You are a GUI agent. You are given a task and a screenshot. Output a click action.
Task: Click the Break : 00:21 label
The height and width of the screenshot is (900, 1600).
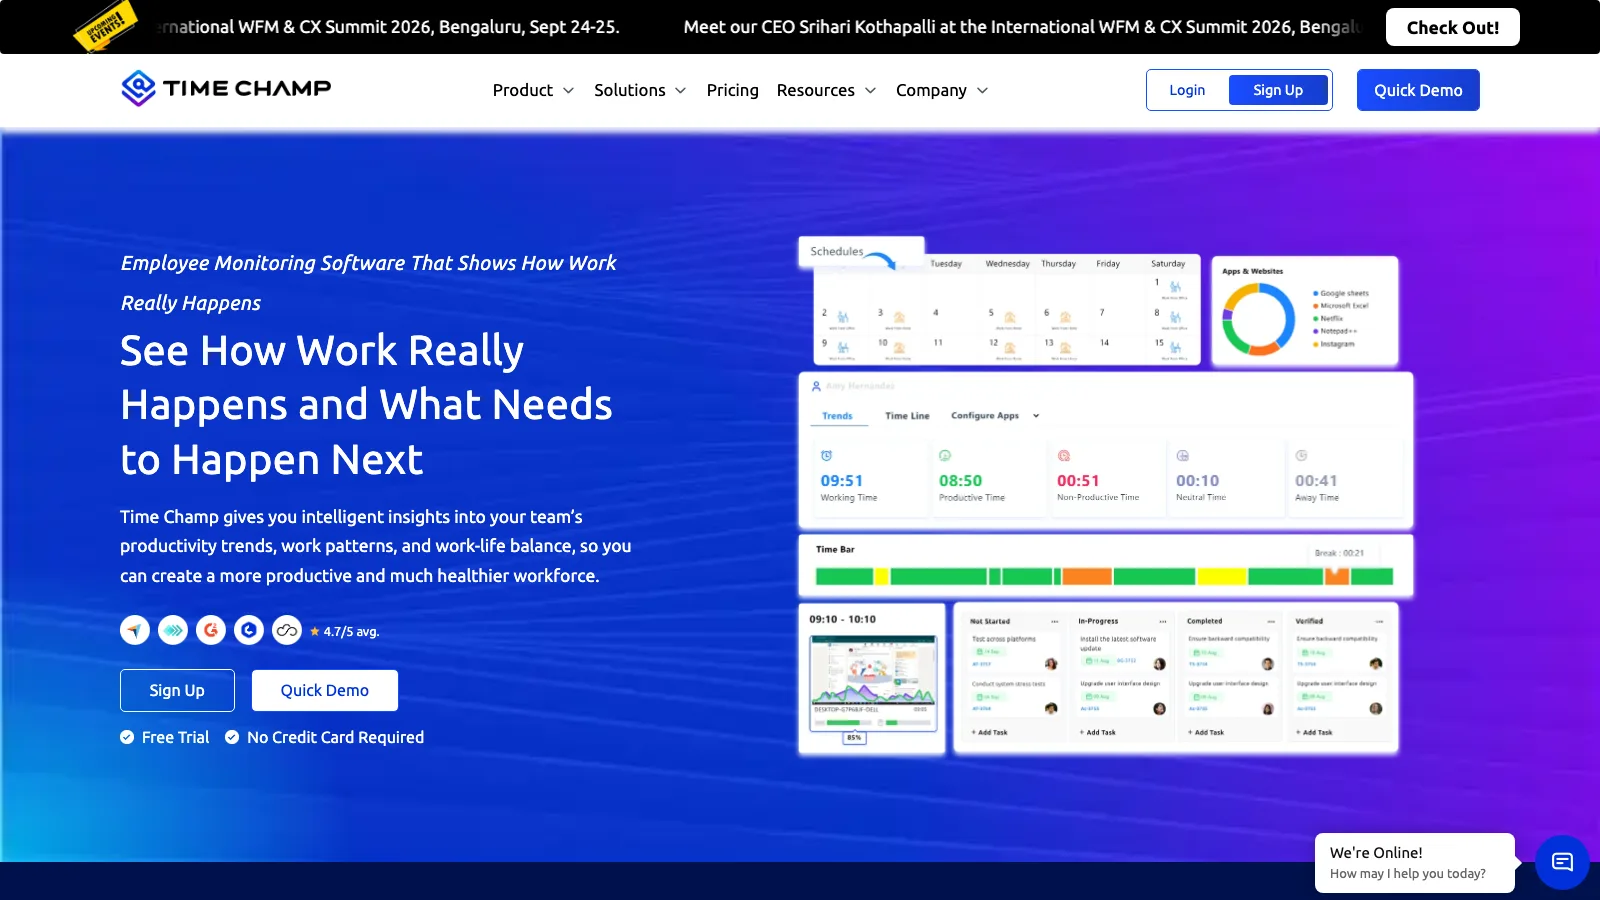coord(1339,553)
